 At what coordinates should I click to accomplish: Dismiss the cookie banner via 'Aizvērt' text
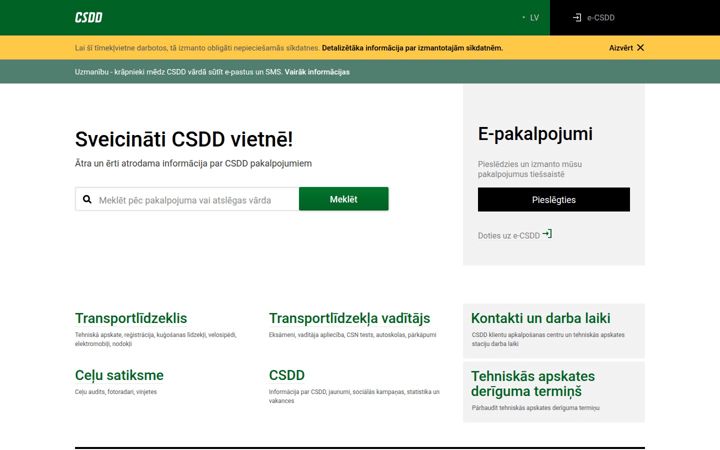pos(621,48)
